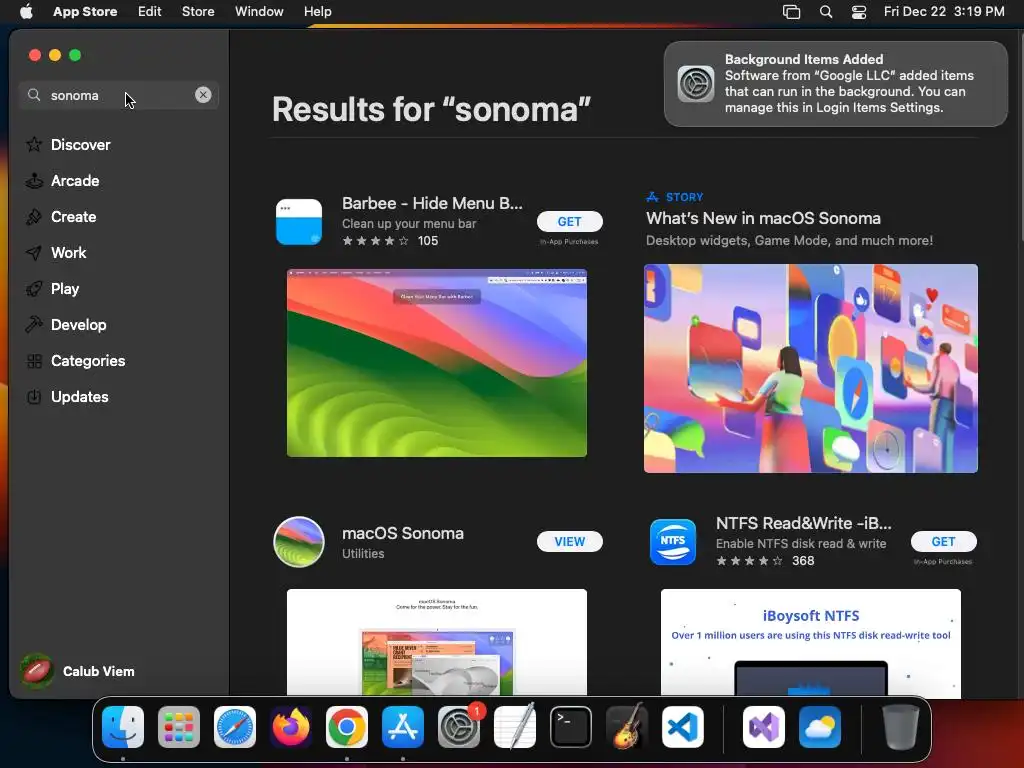Launch Google Chrome from the dock
Screen dimensions: 1024x768
(347, 727)
